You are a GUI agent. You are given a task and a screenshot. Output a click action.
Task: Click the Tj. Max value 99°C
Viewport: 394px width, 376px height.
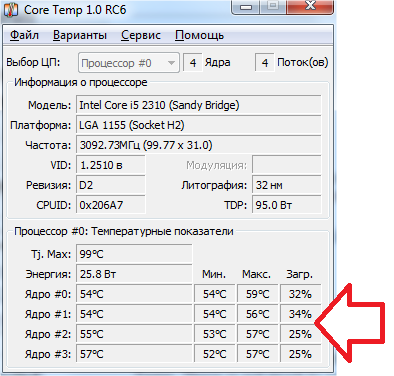134,254
